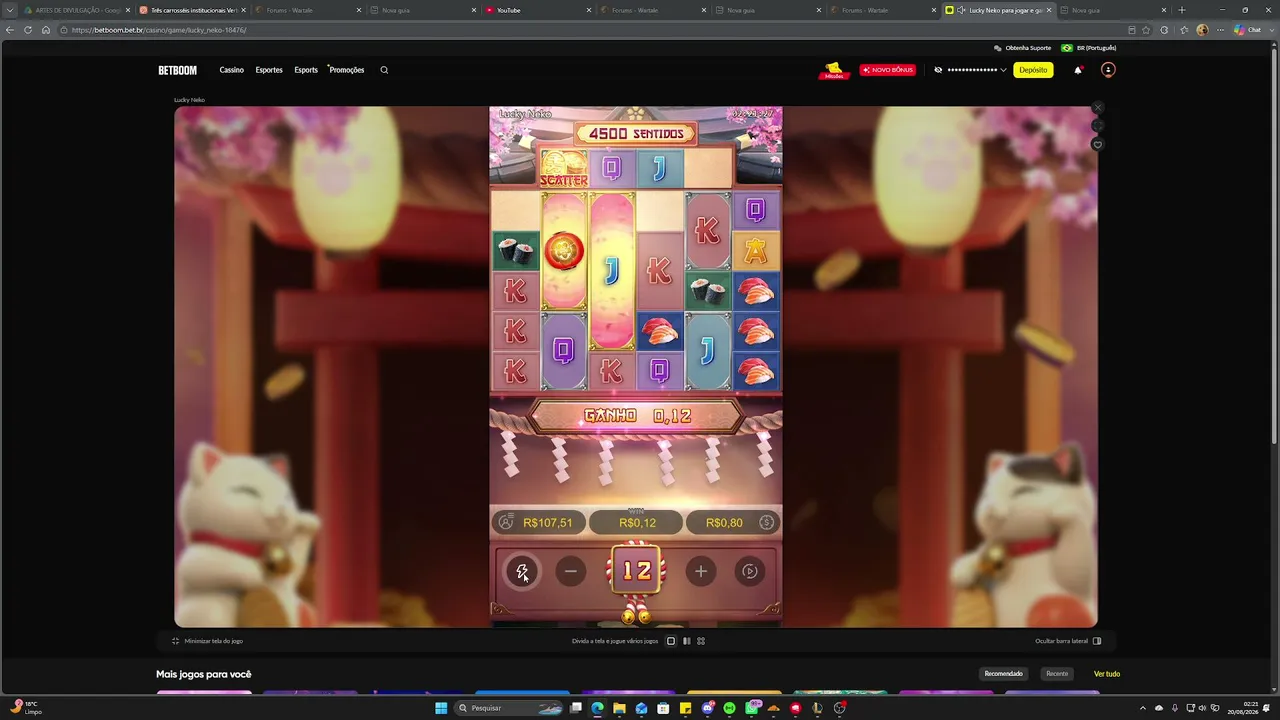Click the NOVO BÔNUS button

[x=887, y=70]
